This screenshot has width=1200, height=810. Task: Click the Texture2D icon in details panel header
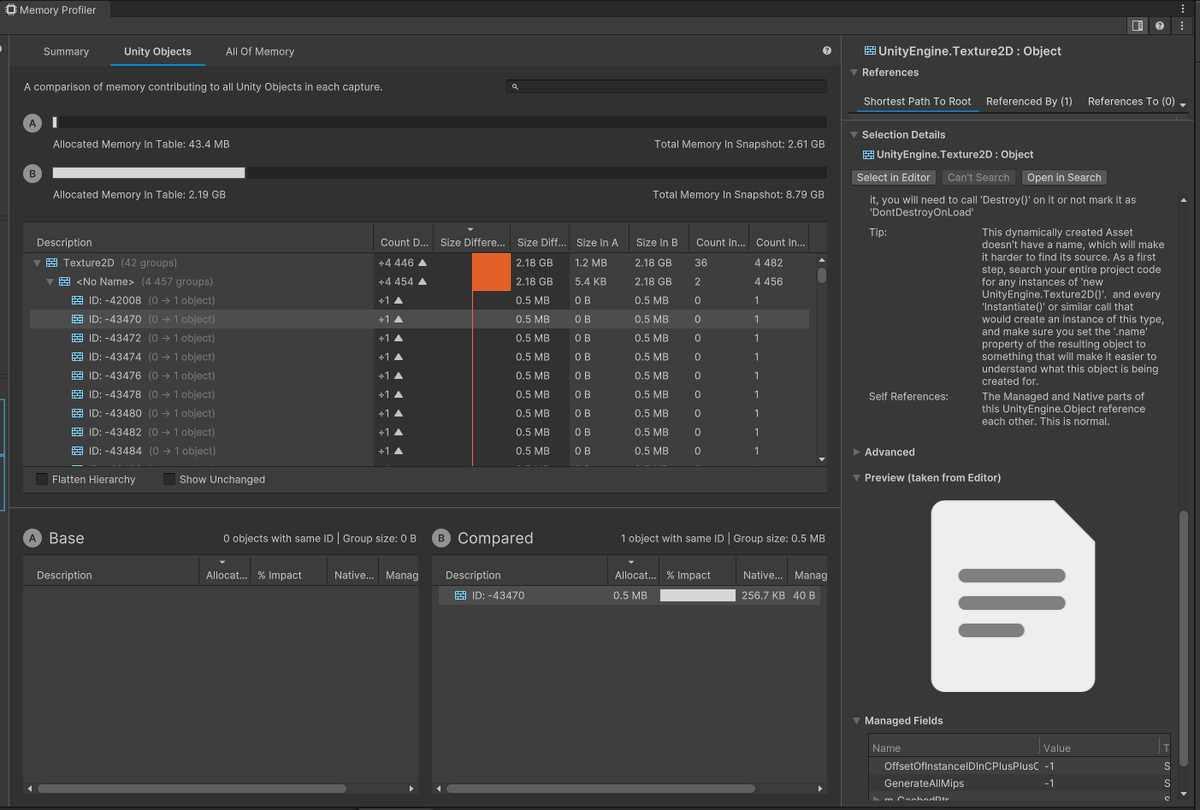click(x=870, y=51)
